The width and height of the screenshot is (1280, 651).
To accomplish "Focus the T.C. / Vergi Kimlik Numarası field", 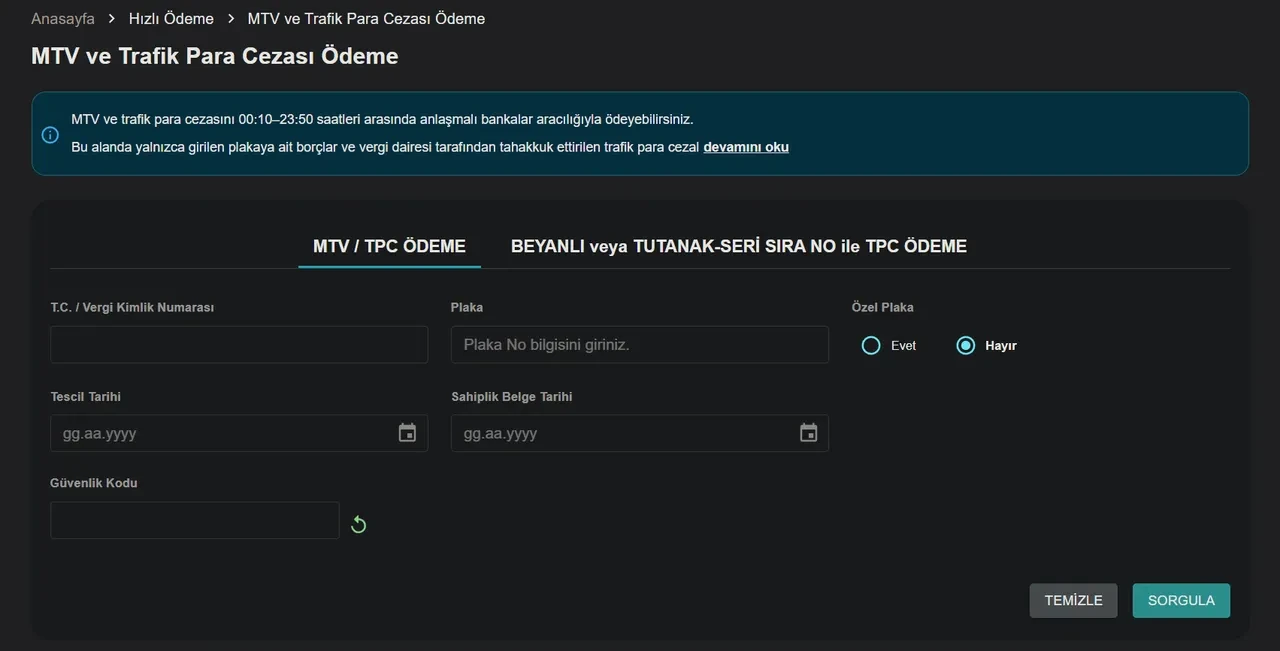I will (239, 344).
